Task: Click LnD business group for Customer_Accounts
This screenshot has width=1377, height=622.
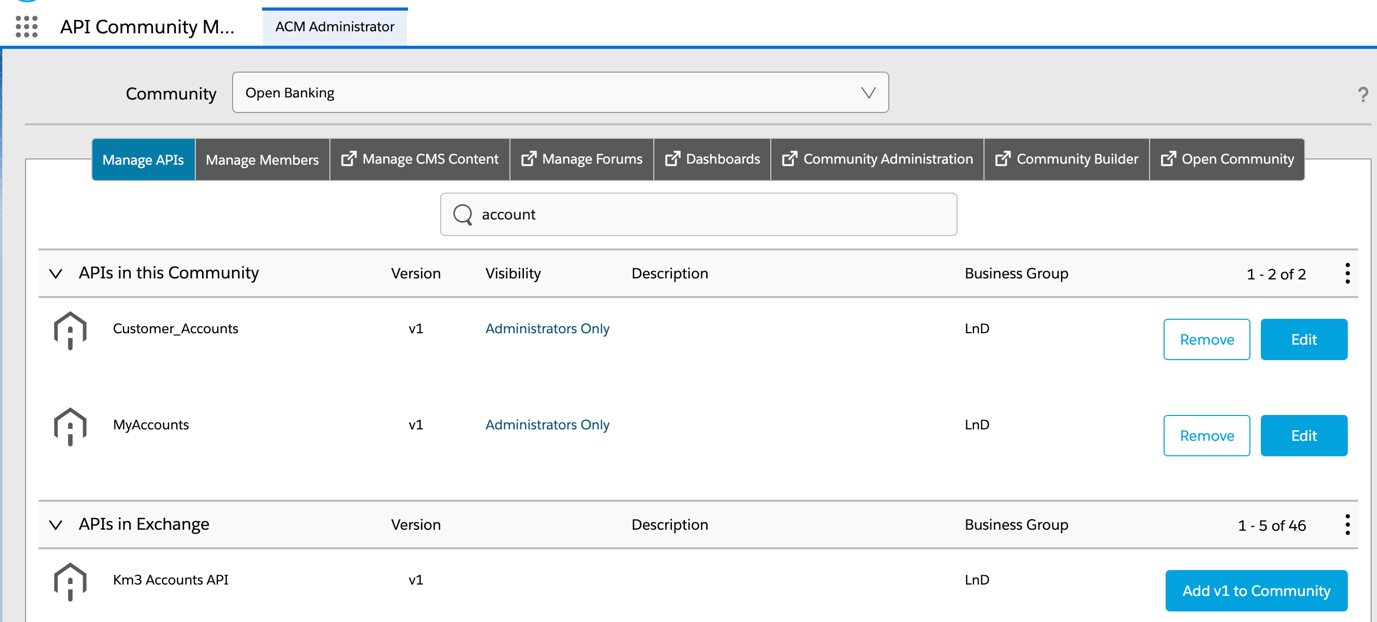Action: (977, 328)
